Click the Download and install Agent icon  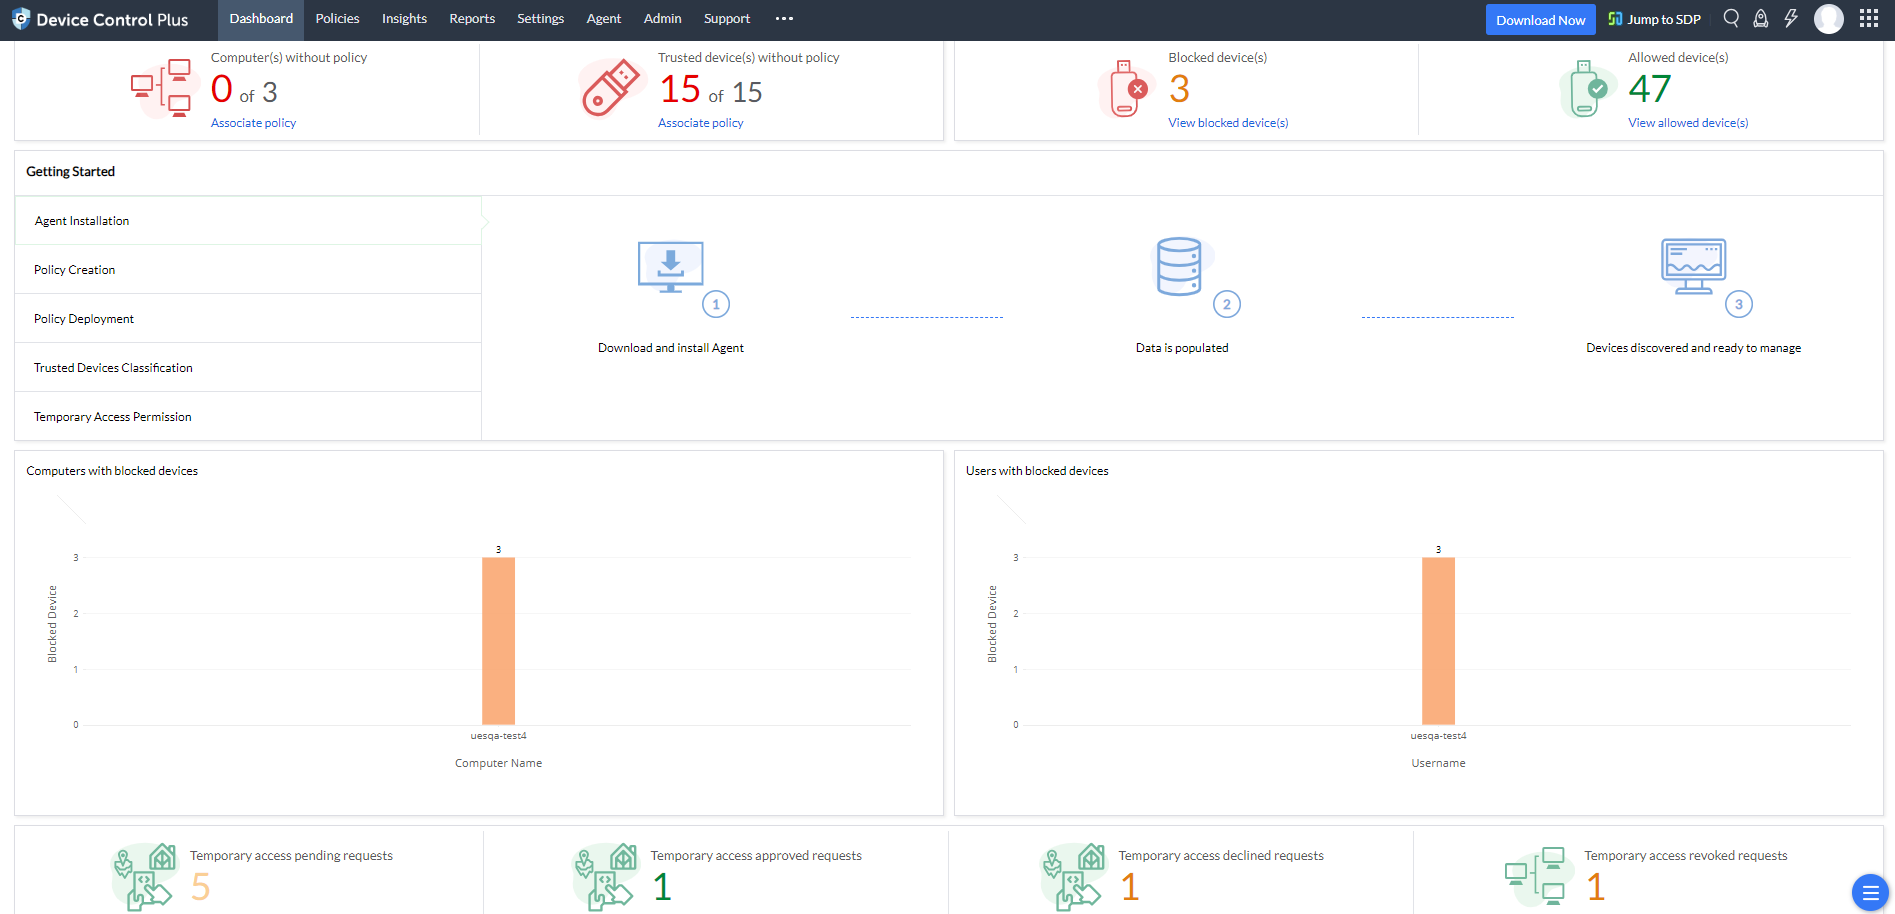(x=671, y=267)
